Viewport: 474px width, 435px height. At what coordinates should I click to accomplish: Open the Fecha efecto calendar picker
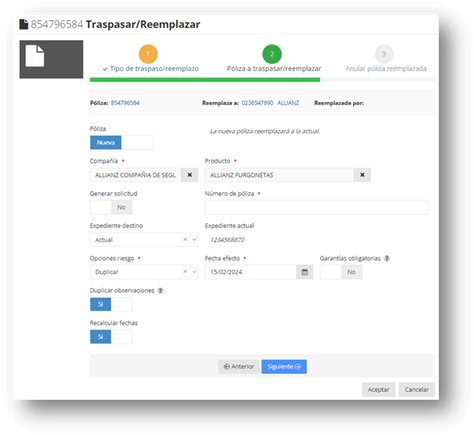pyautogui.click(x=304, y=272)
